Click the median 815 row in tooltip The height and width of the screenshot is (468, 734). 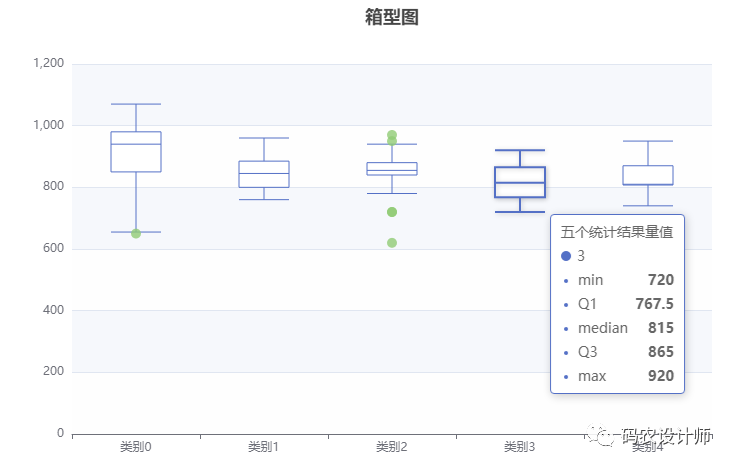(x=617, y=328)
